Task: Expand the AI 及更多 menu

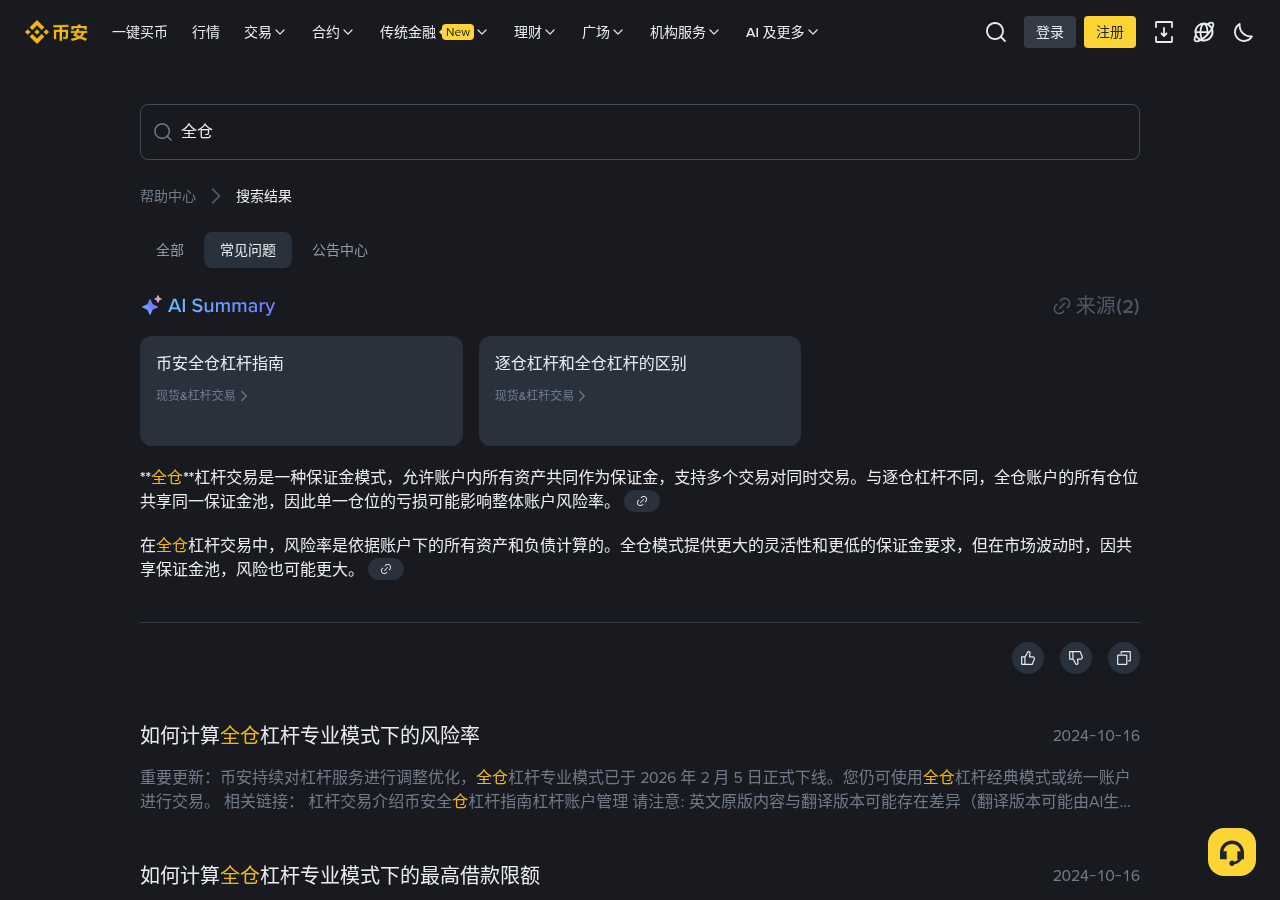Action: 782,32
